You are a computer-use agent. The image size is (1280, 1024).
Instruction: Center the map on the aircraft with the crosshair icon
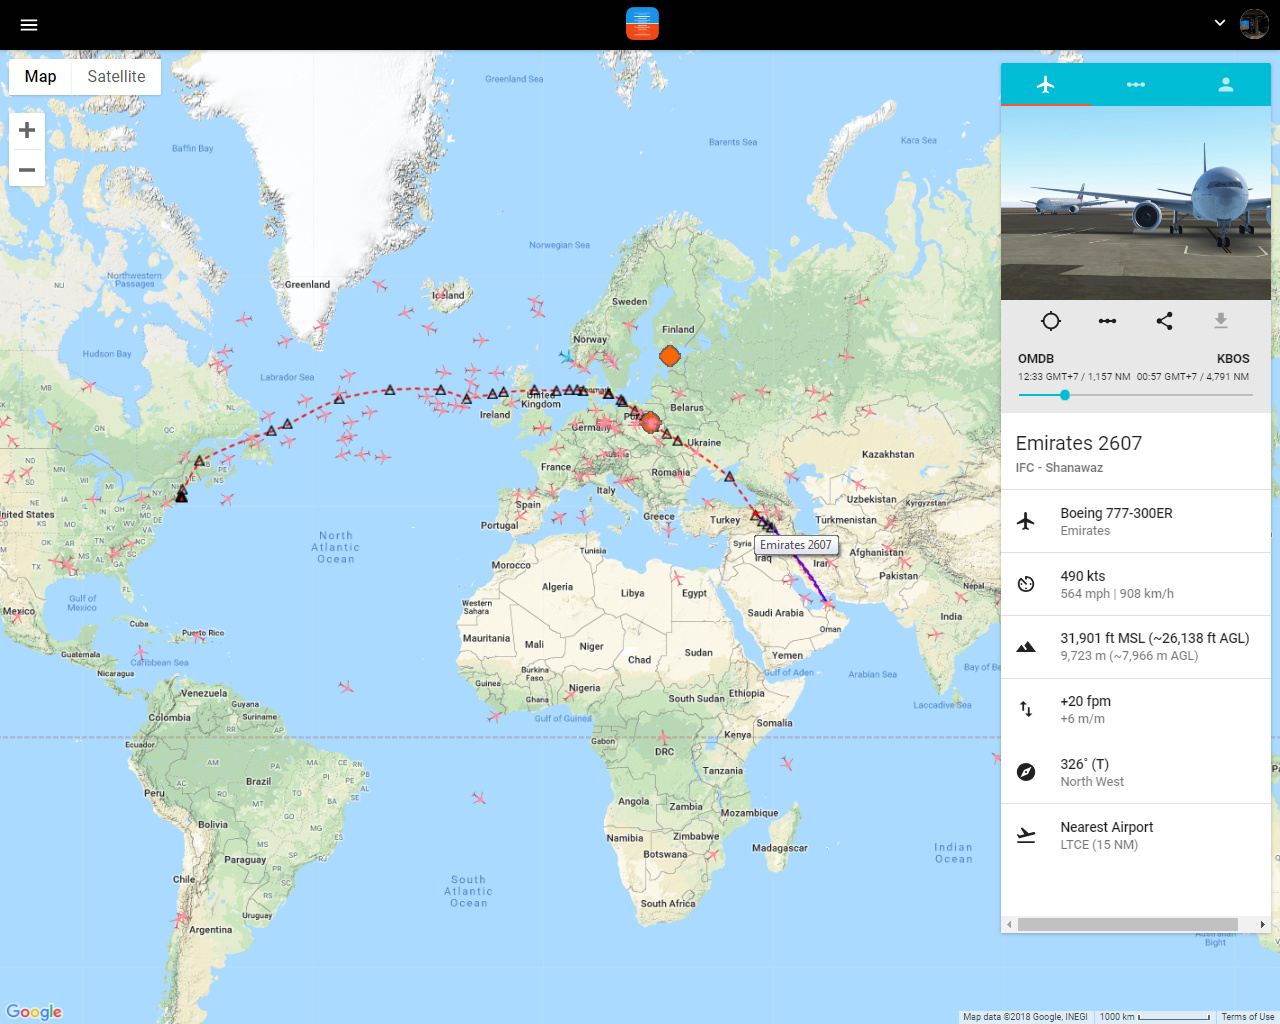tap(1051, 321)
